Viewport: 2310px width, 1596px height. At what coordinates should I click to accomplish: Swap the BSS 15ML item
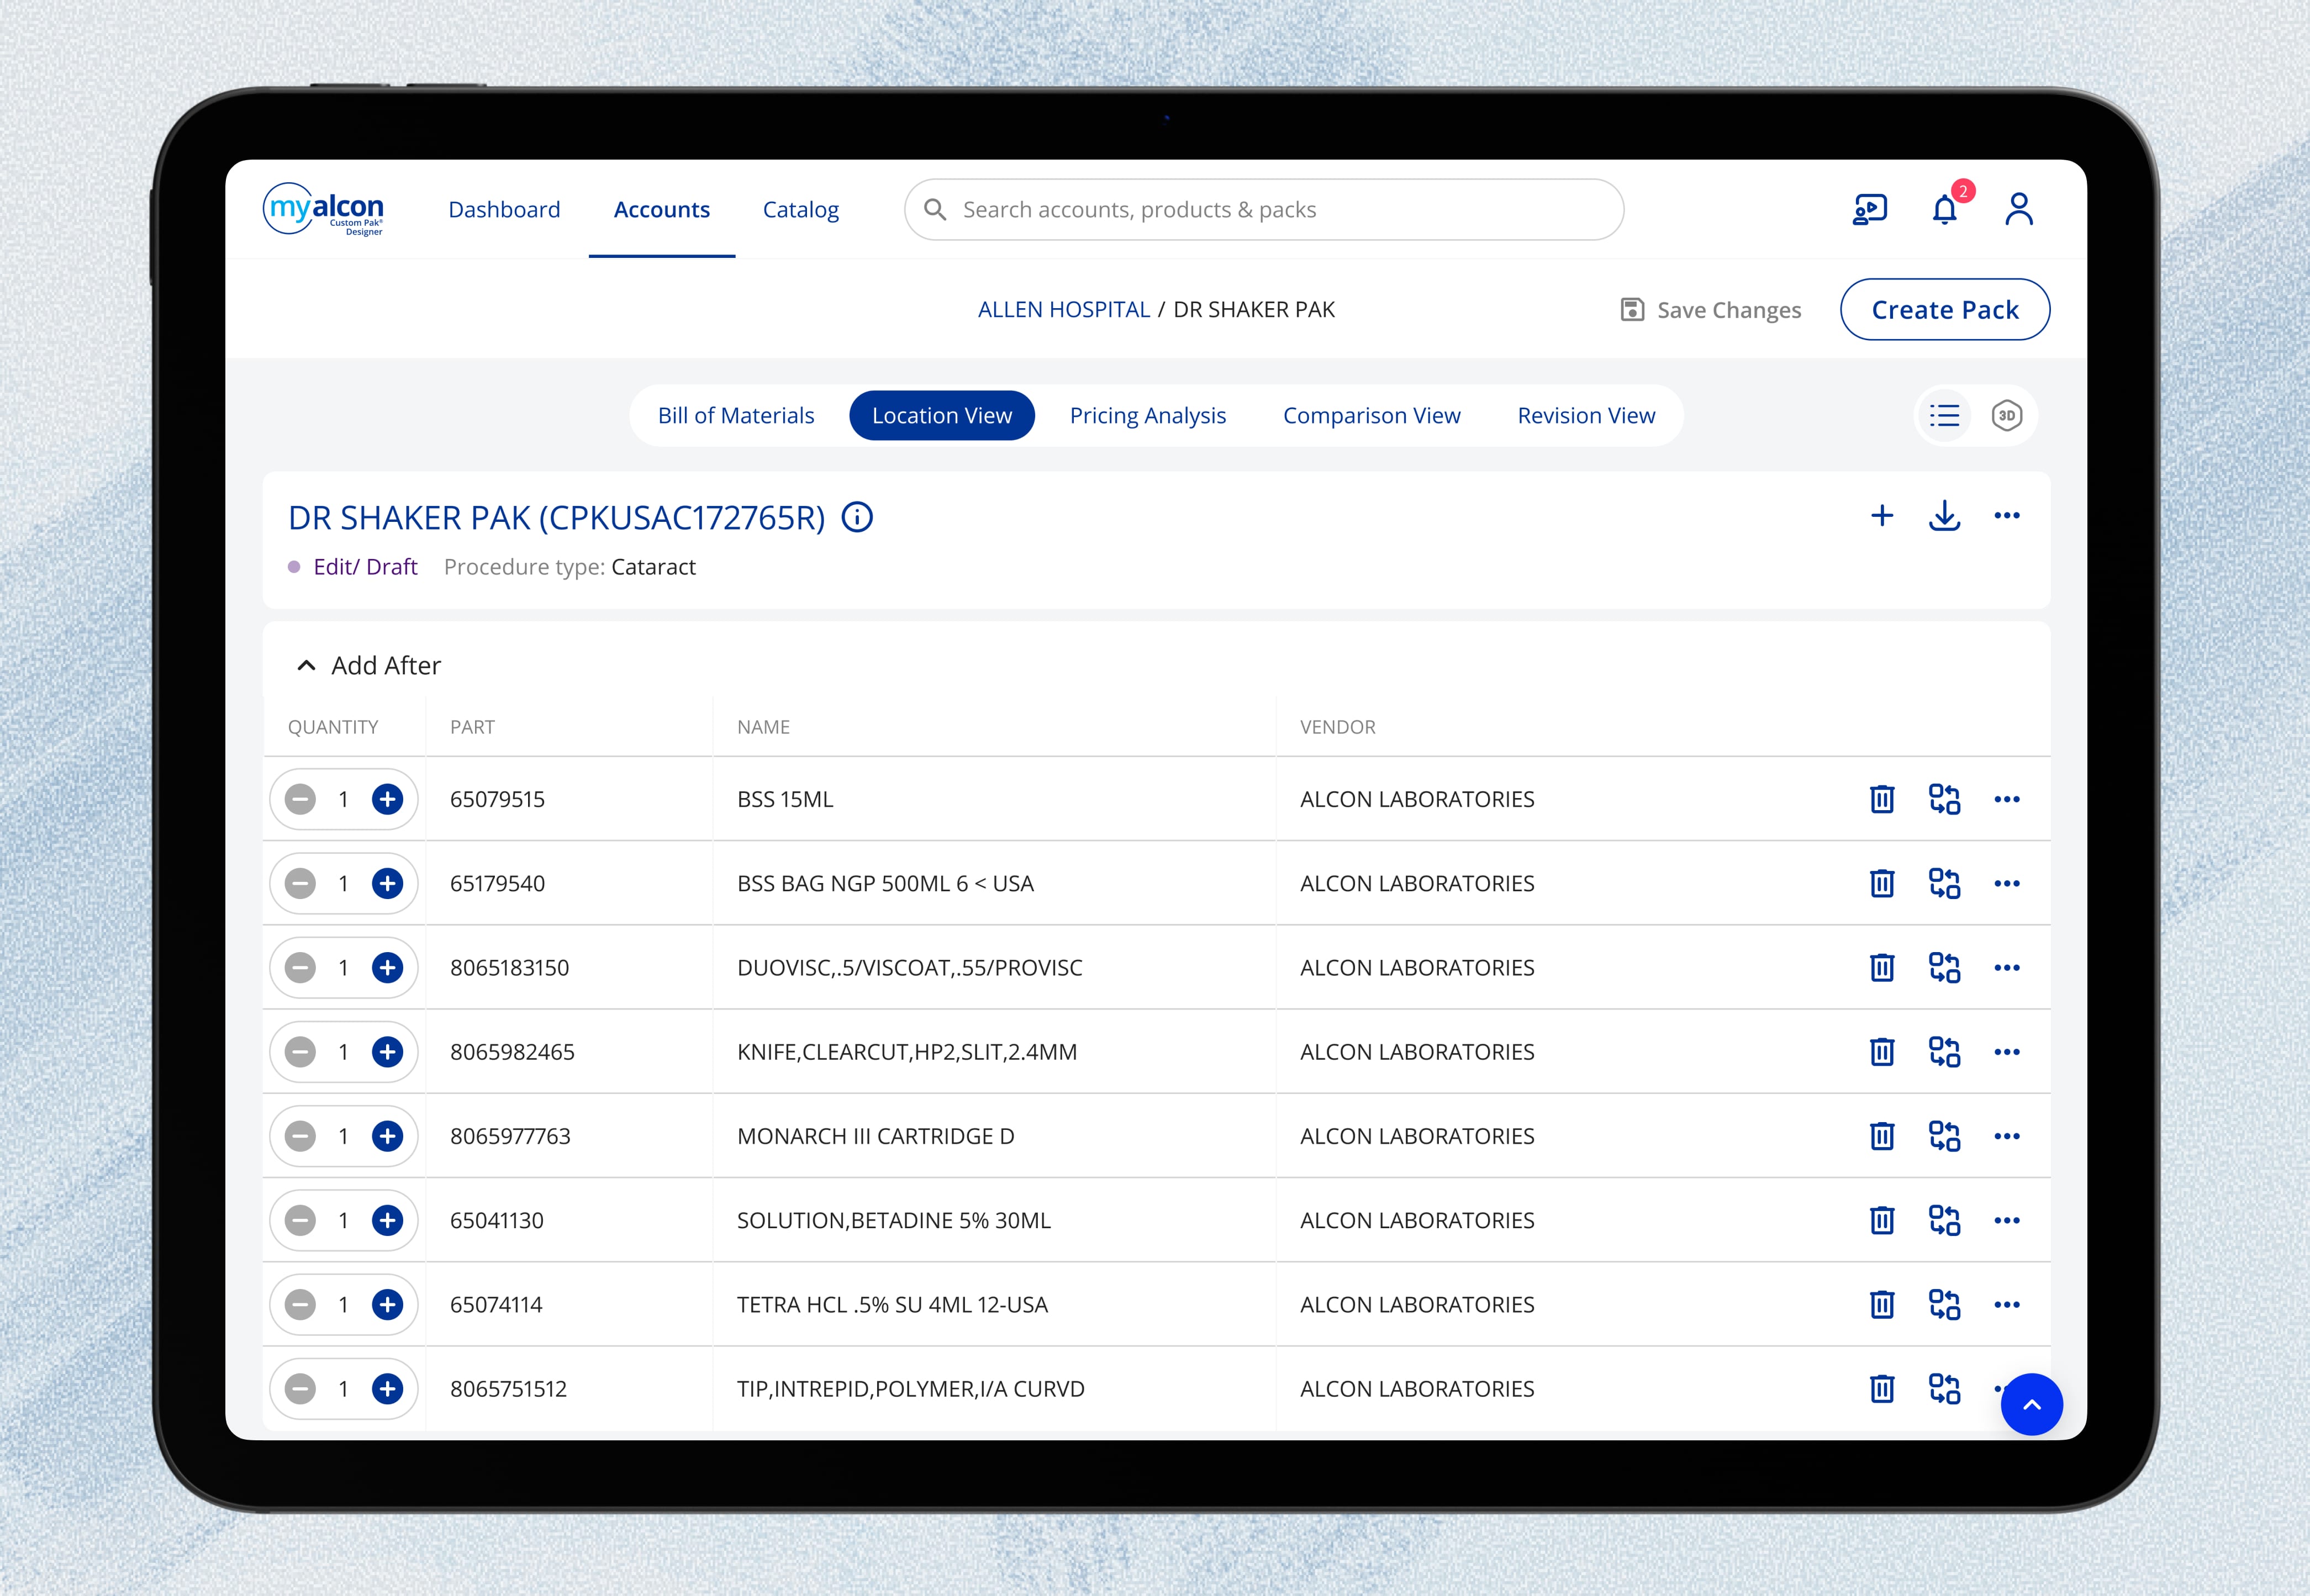pos(1944,799)
